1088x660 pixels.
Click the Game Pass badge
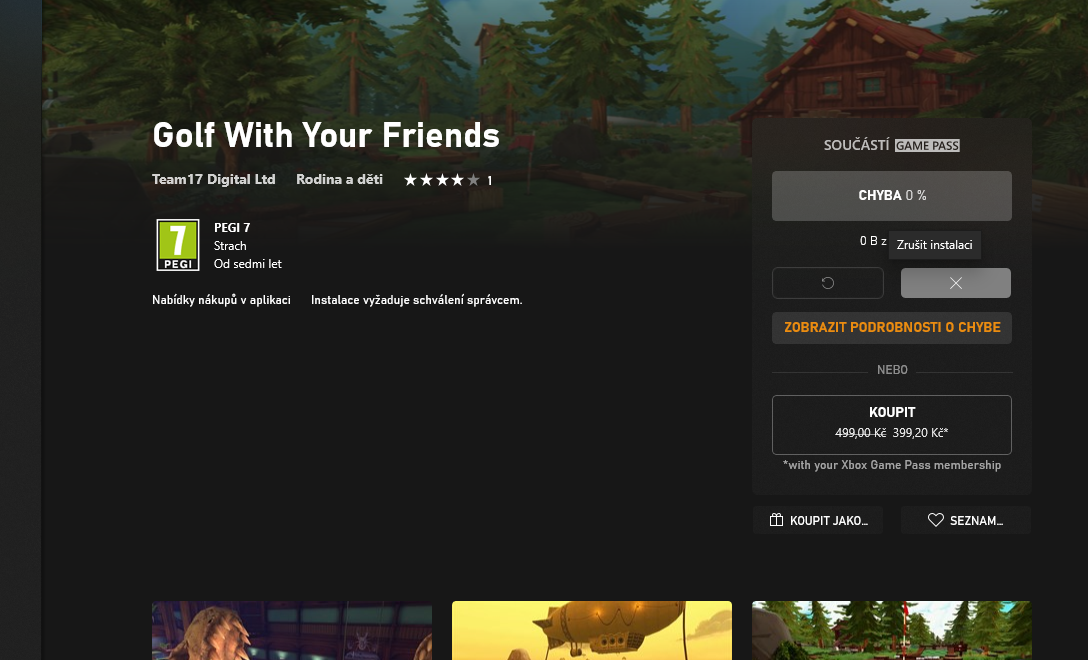927,145
